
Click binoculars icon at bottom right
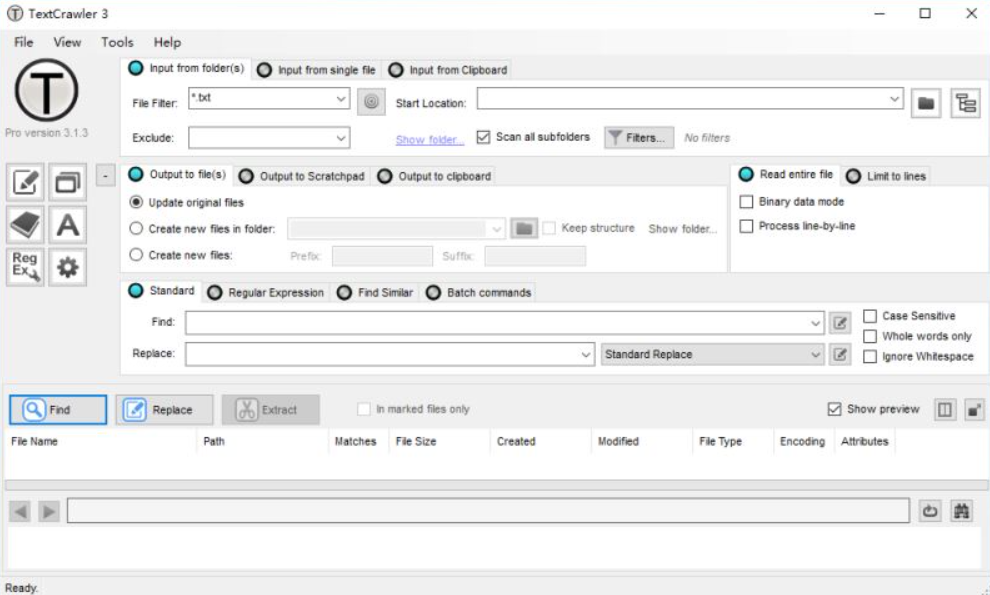pos(962,511)
